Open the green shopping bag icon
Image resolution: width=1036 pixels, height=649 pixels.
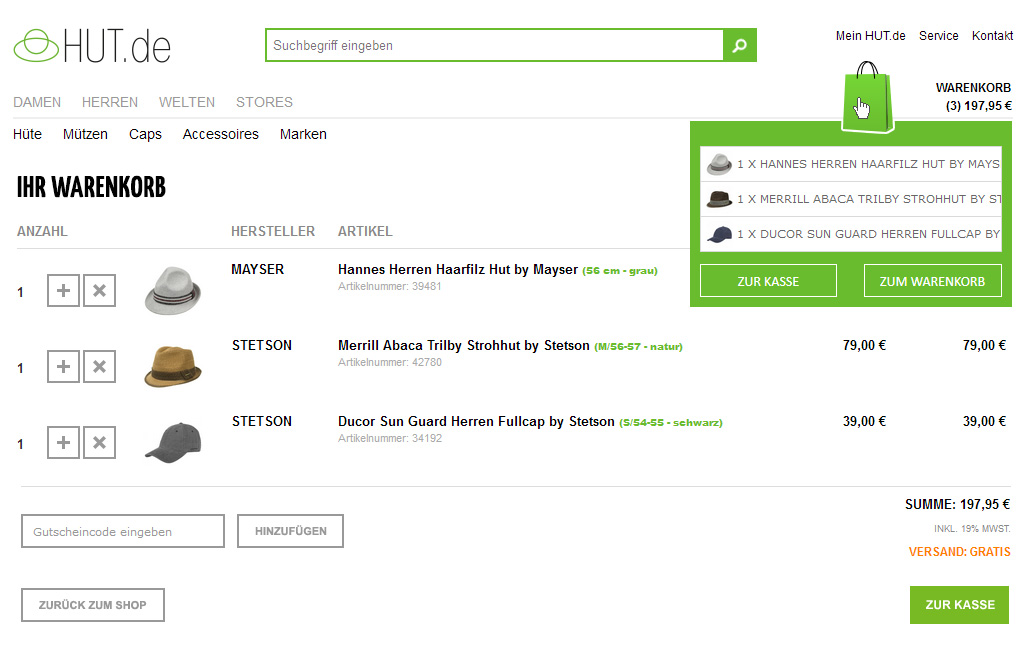[x=868, y=97]
